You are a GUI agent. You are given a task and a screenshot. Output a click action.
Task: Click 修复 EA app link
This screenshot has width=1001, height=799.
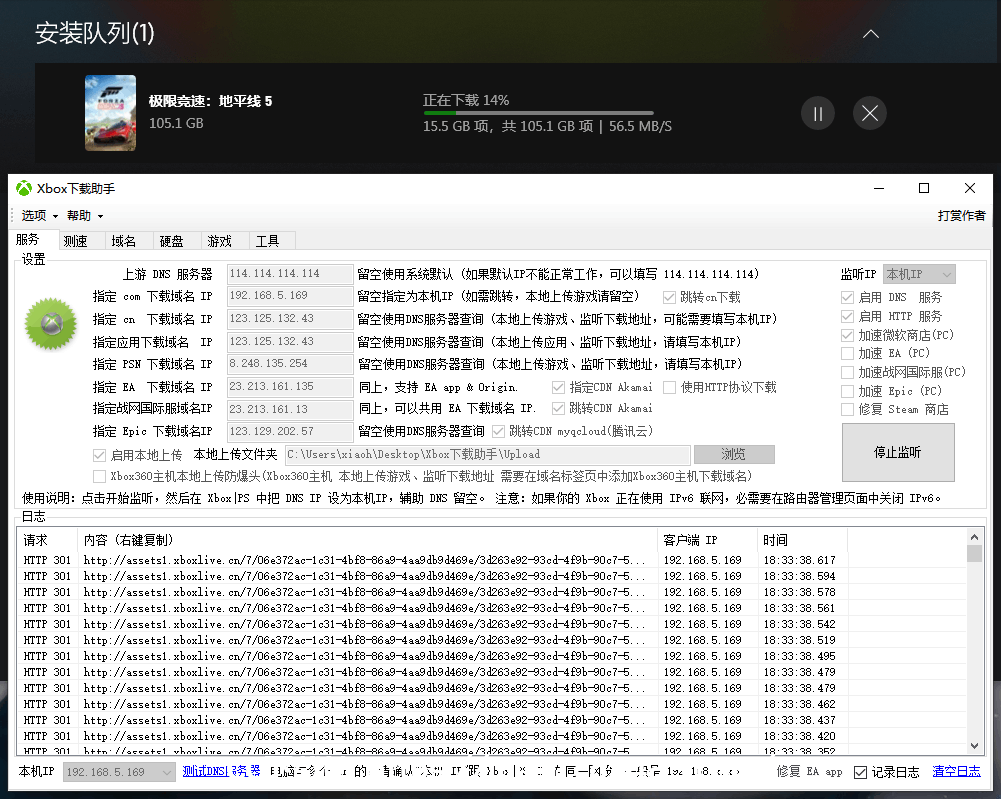(809, 772)
